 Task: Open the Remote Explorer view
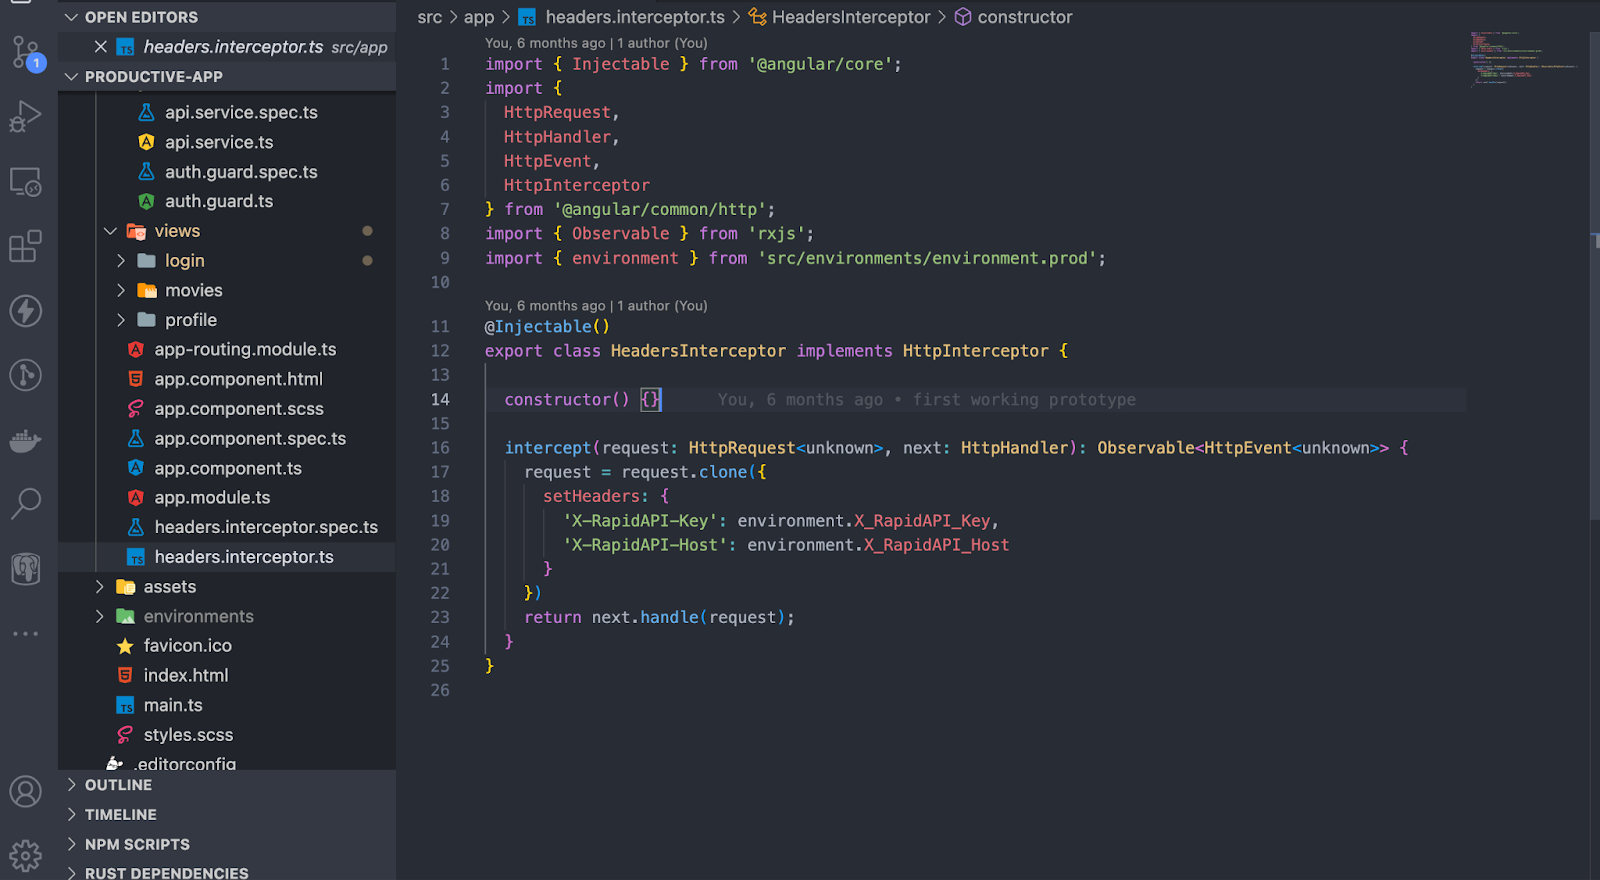pyautogui.click(x=26, y=182)
